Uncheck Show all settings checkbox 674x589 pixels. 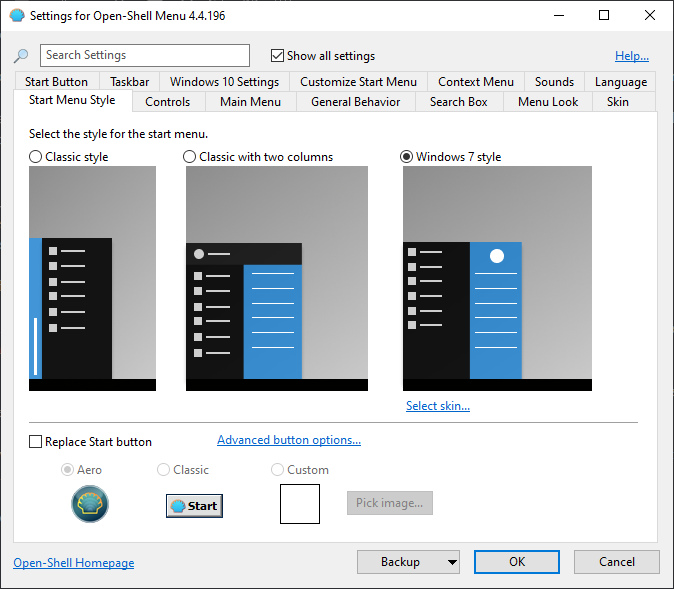[277, 55]
